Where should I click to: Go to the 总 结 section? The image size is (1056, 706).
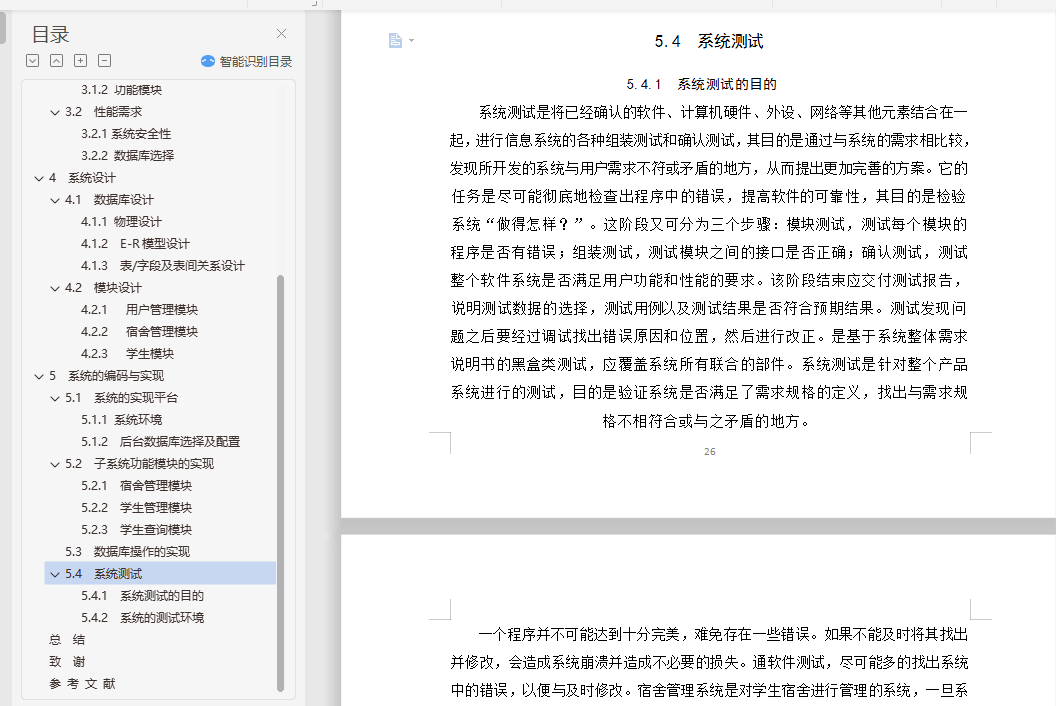pos(67,639)
